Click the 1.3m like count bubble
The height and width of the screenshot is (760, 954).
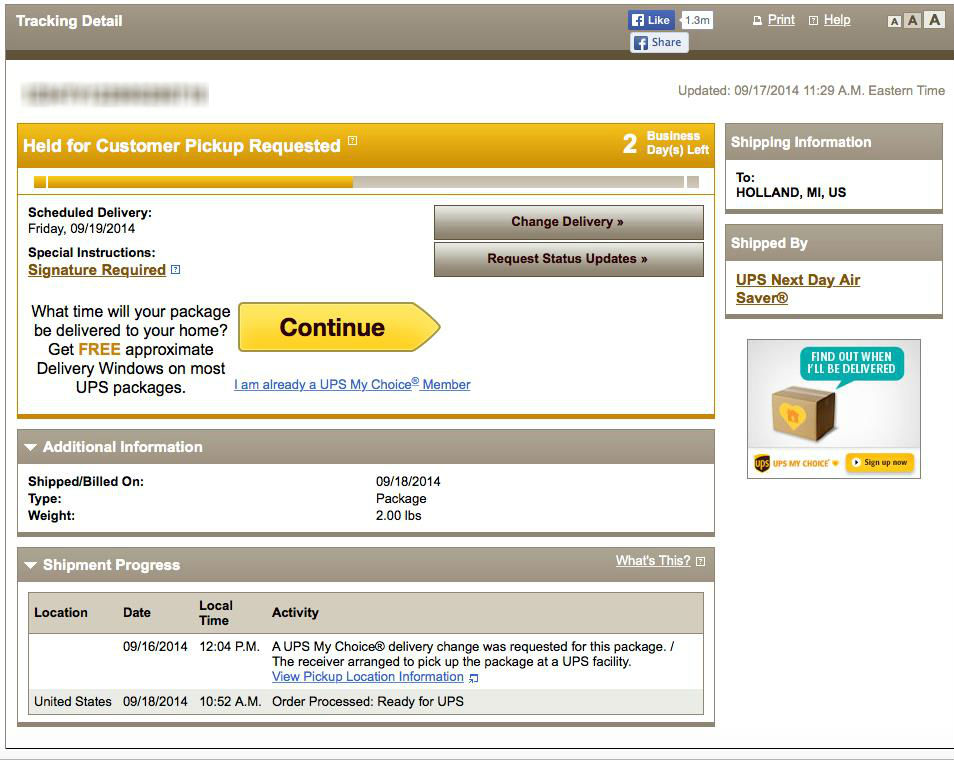point(697,20)
